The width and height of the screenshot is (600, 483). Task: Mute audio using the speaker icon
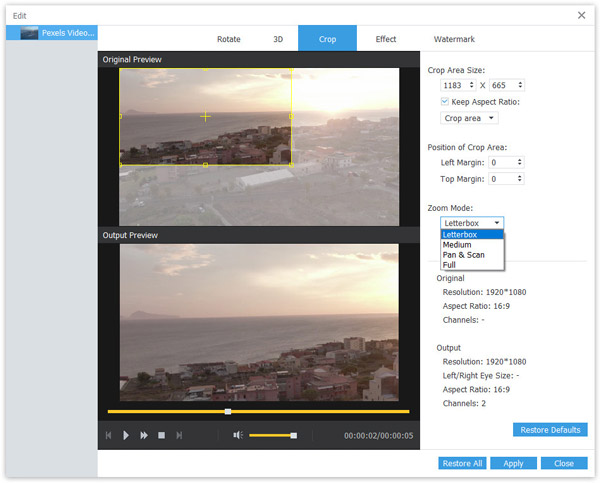(x=237, y=435)
